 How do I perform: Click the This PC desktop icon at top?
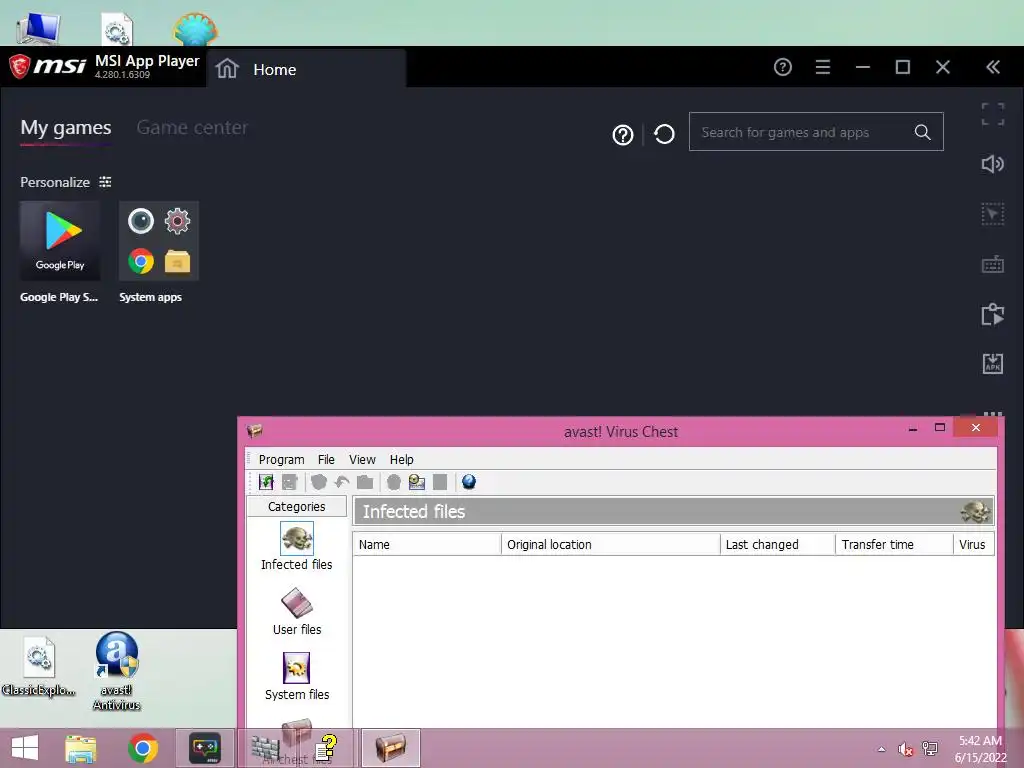[x=39, y=28]
